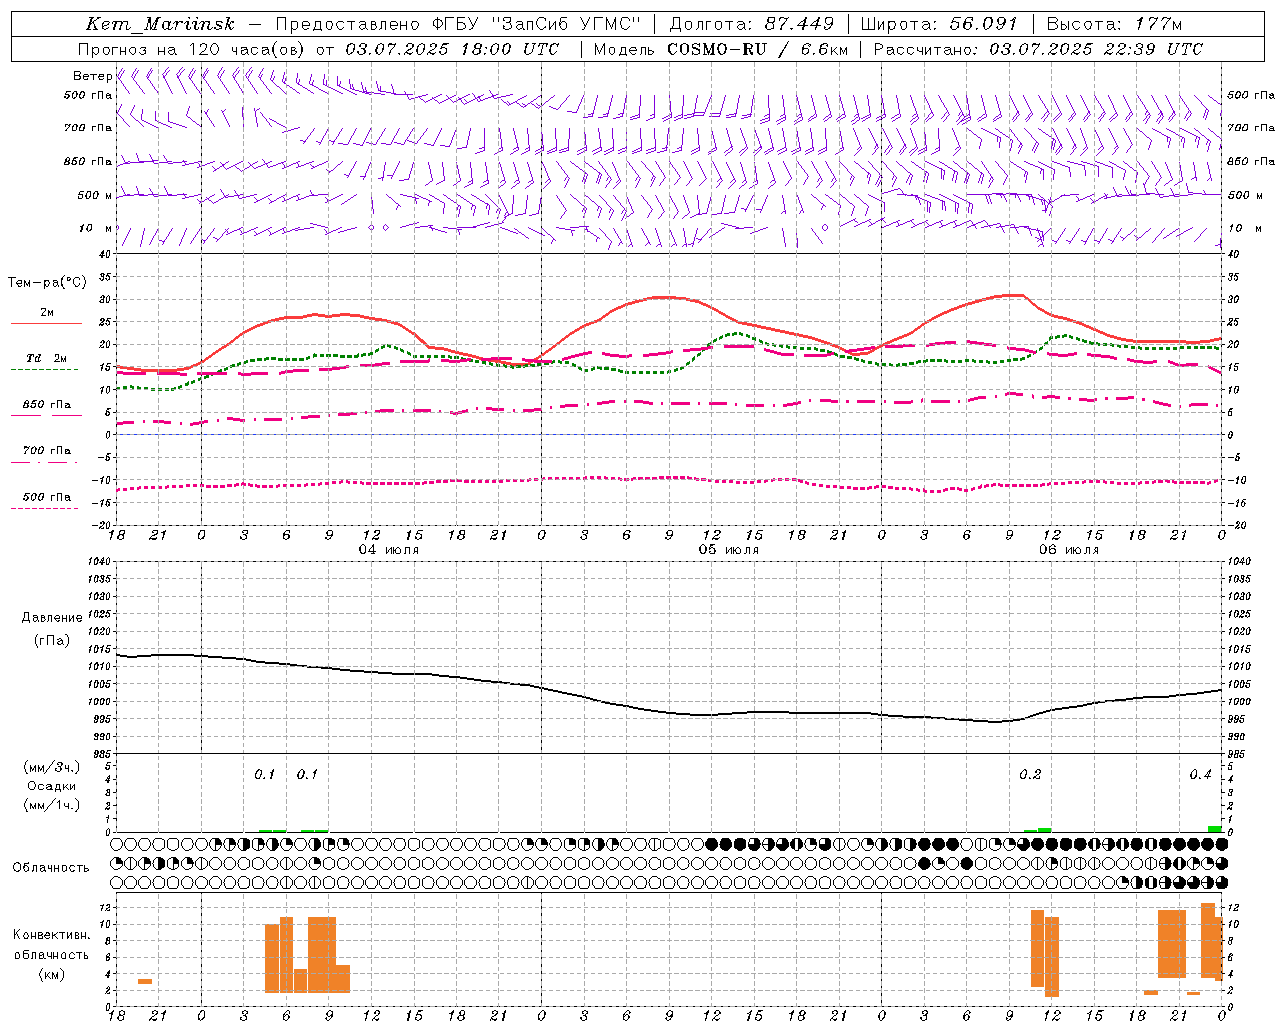
Task: Click the Модель COSMO-RU / 6.6км label
Action: click(719, 49)
